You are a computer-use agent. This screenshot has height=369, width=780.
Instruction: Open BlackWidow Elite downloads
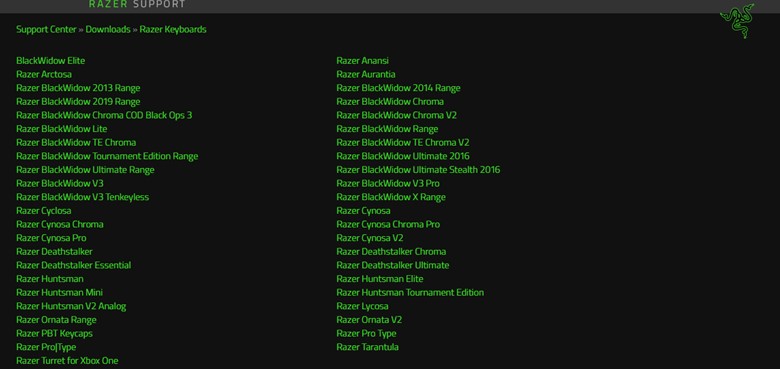pos(50,61)
